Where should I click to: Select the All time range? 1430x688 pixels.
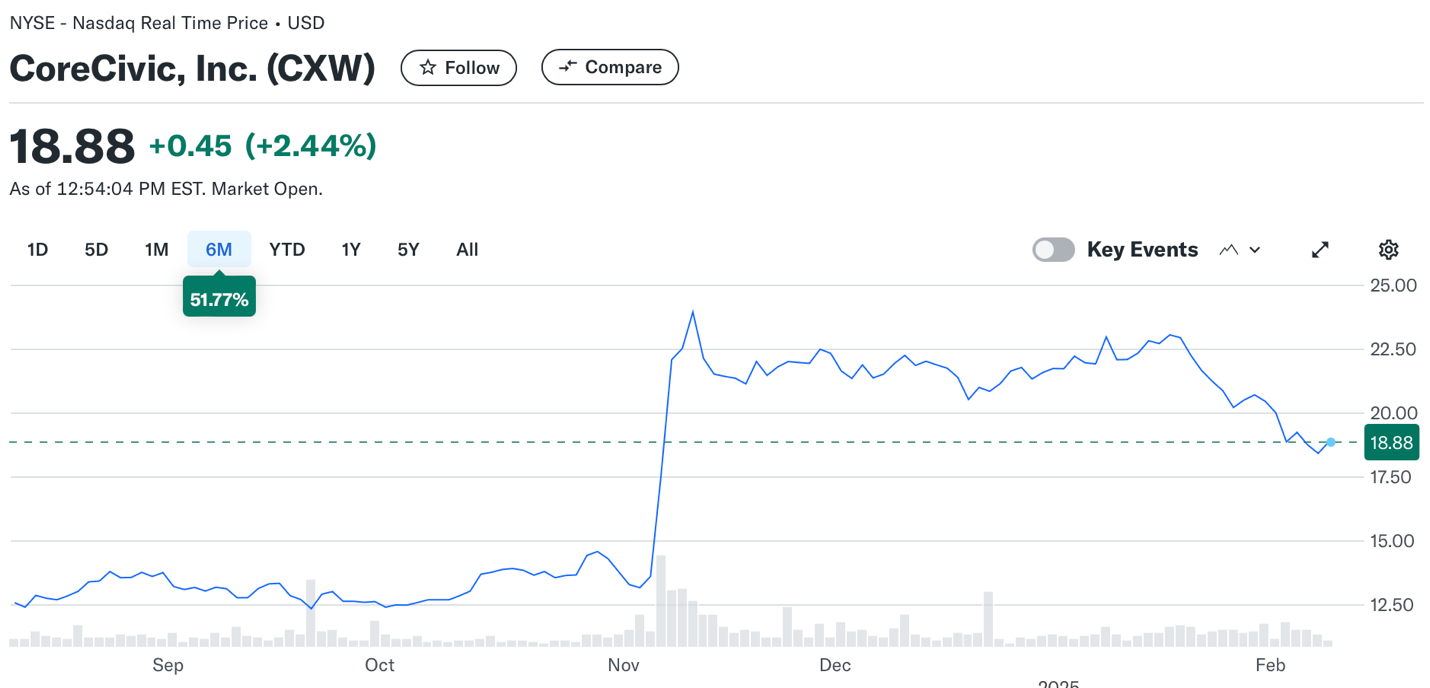click(x=467, y=250)
